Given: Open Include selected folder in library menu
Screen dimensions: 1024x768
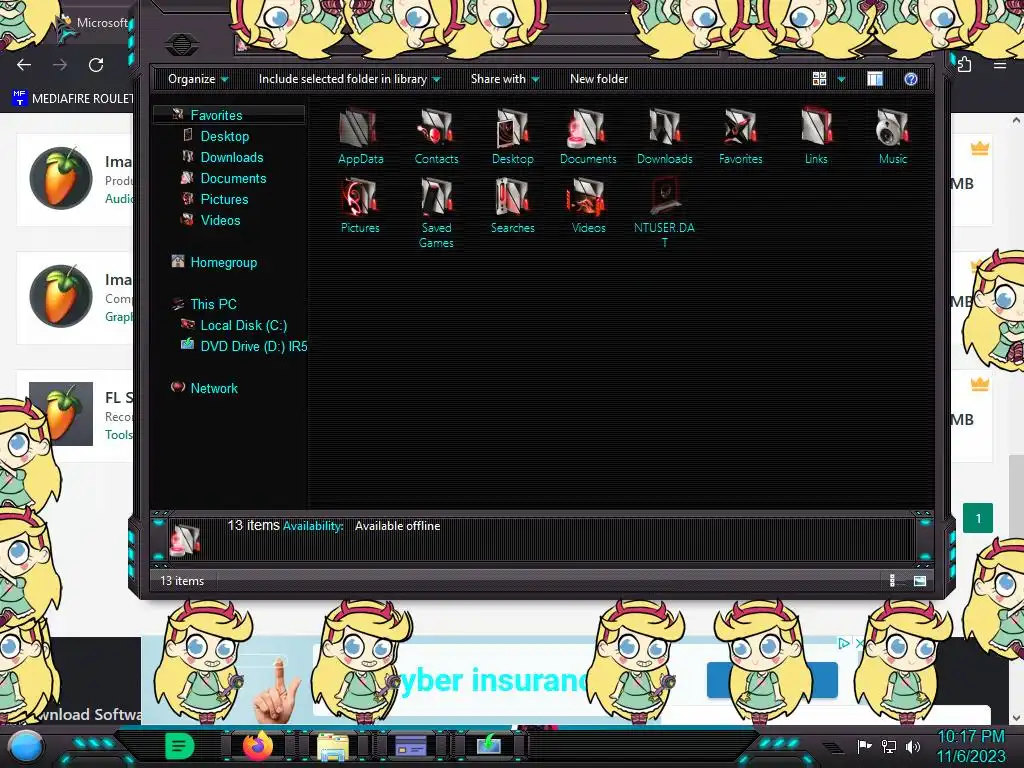Looking at the screenshot, I should [349, 79].
